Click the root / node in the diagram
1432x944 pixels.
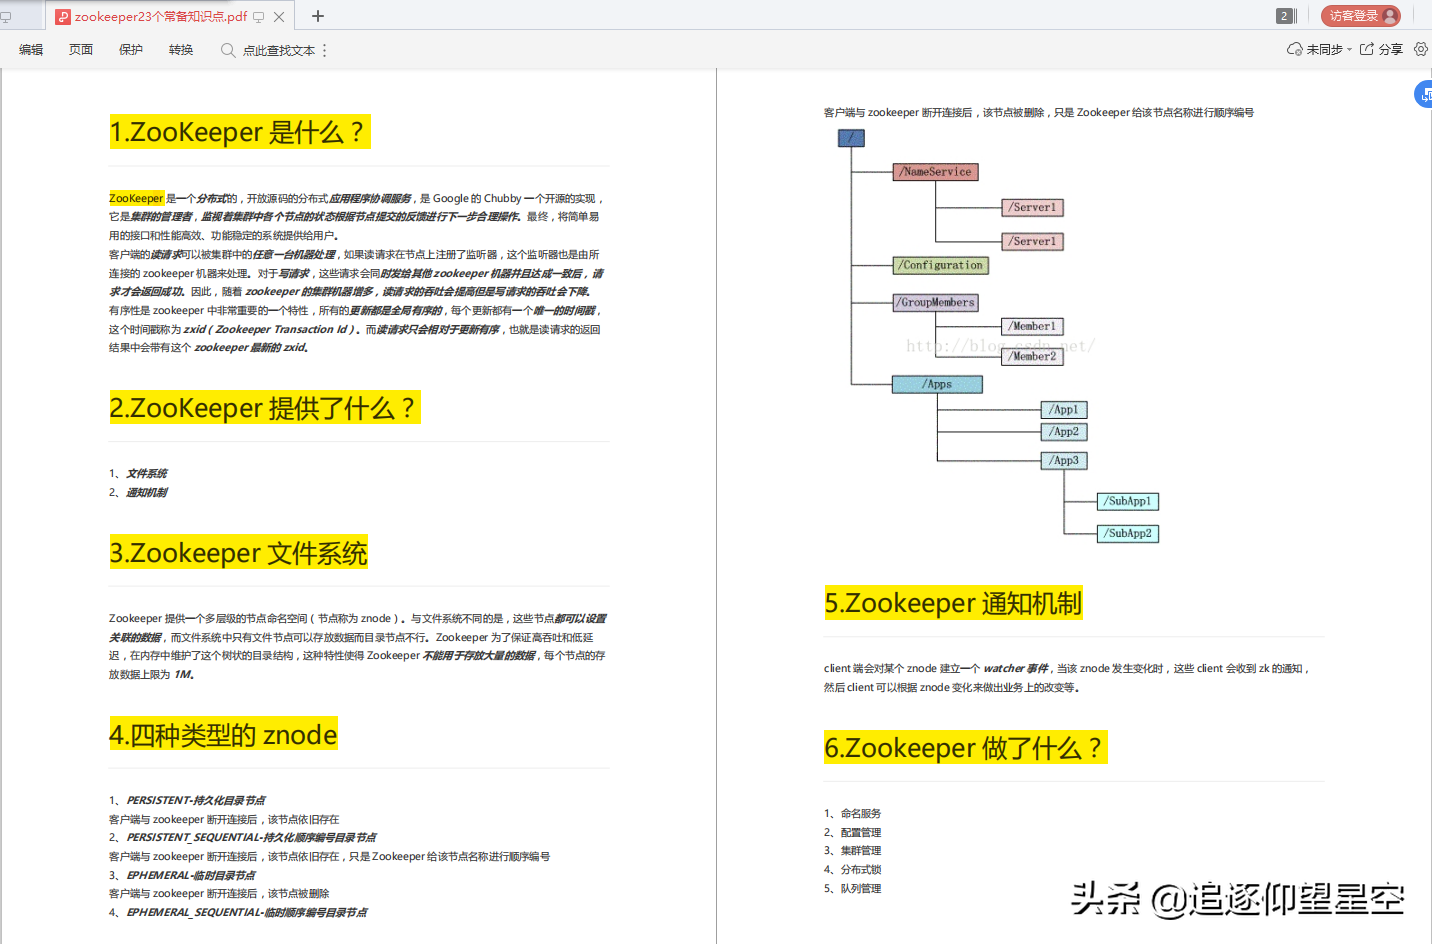point(851,138)
